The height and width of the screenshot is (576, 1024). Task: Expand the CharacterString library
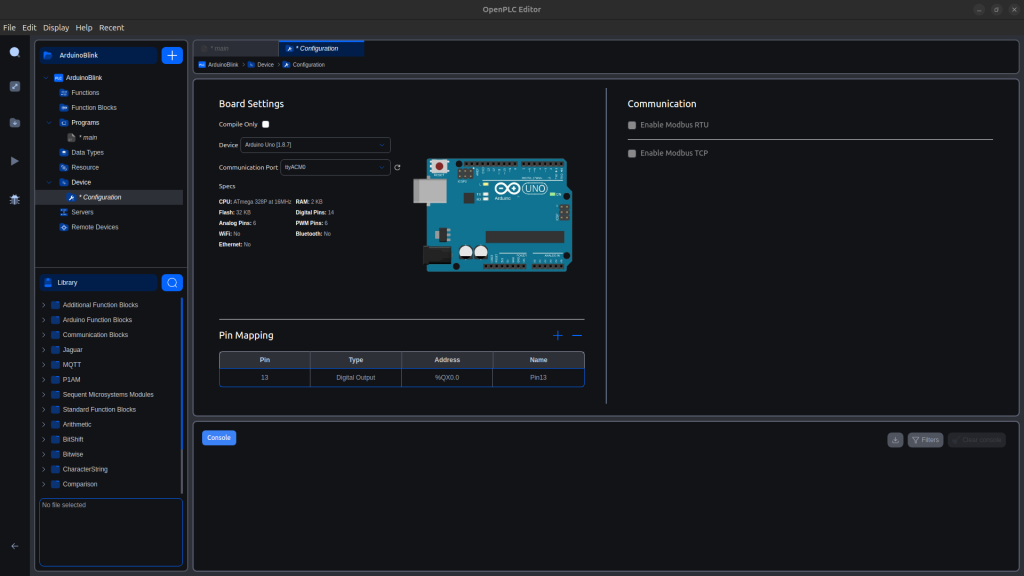pos(44,470)
